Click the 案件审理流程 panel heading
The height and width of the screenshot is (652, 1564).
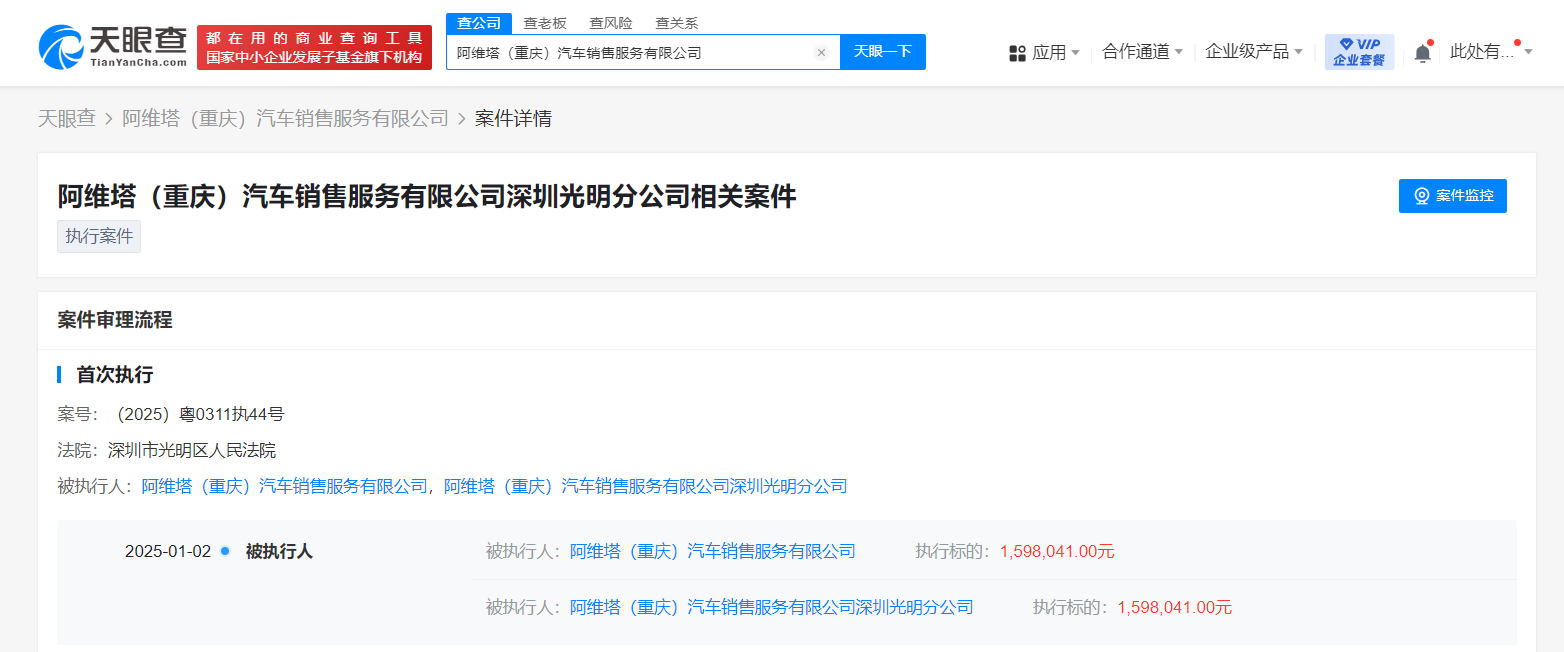click(115, 320)
